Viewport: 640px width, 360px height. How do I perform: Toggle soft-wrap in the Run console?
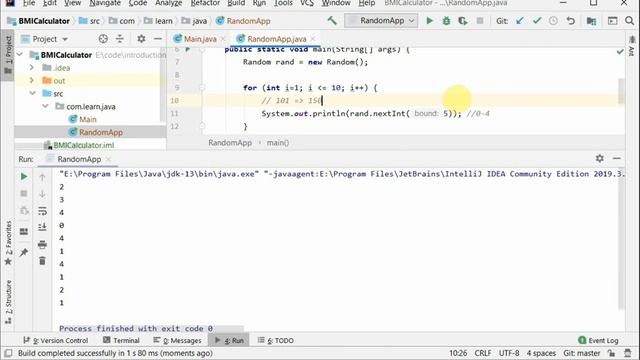[42, 211]
